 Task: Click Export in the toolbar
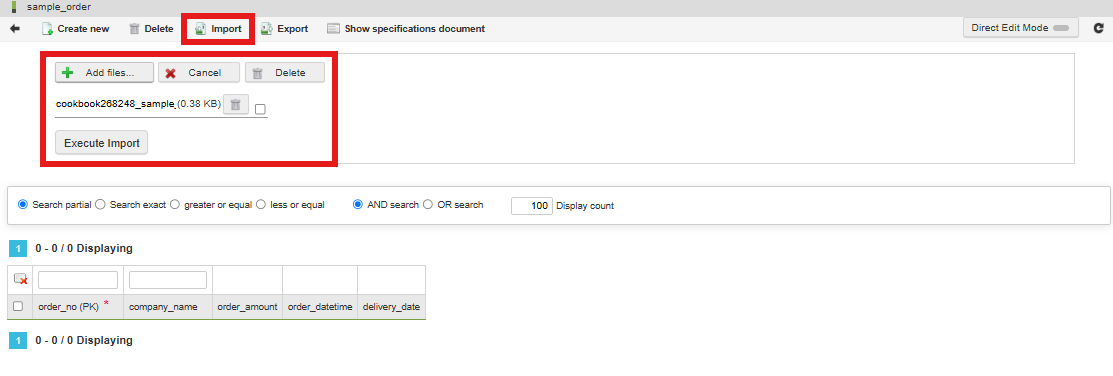(284, 29)
